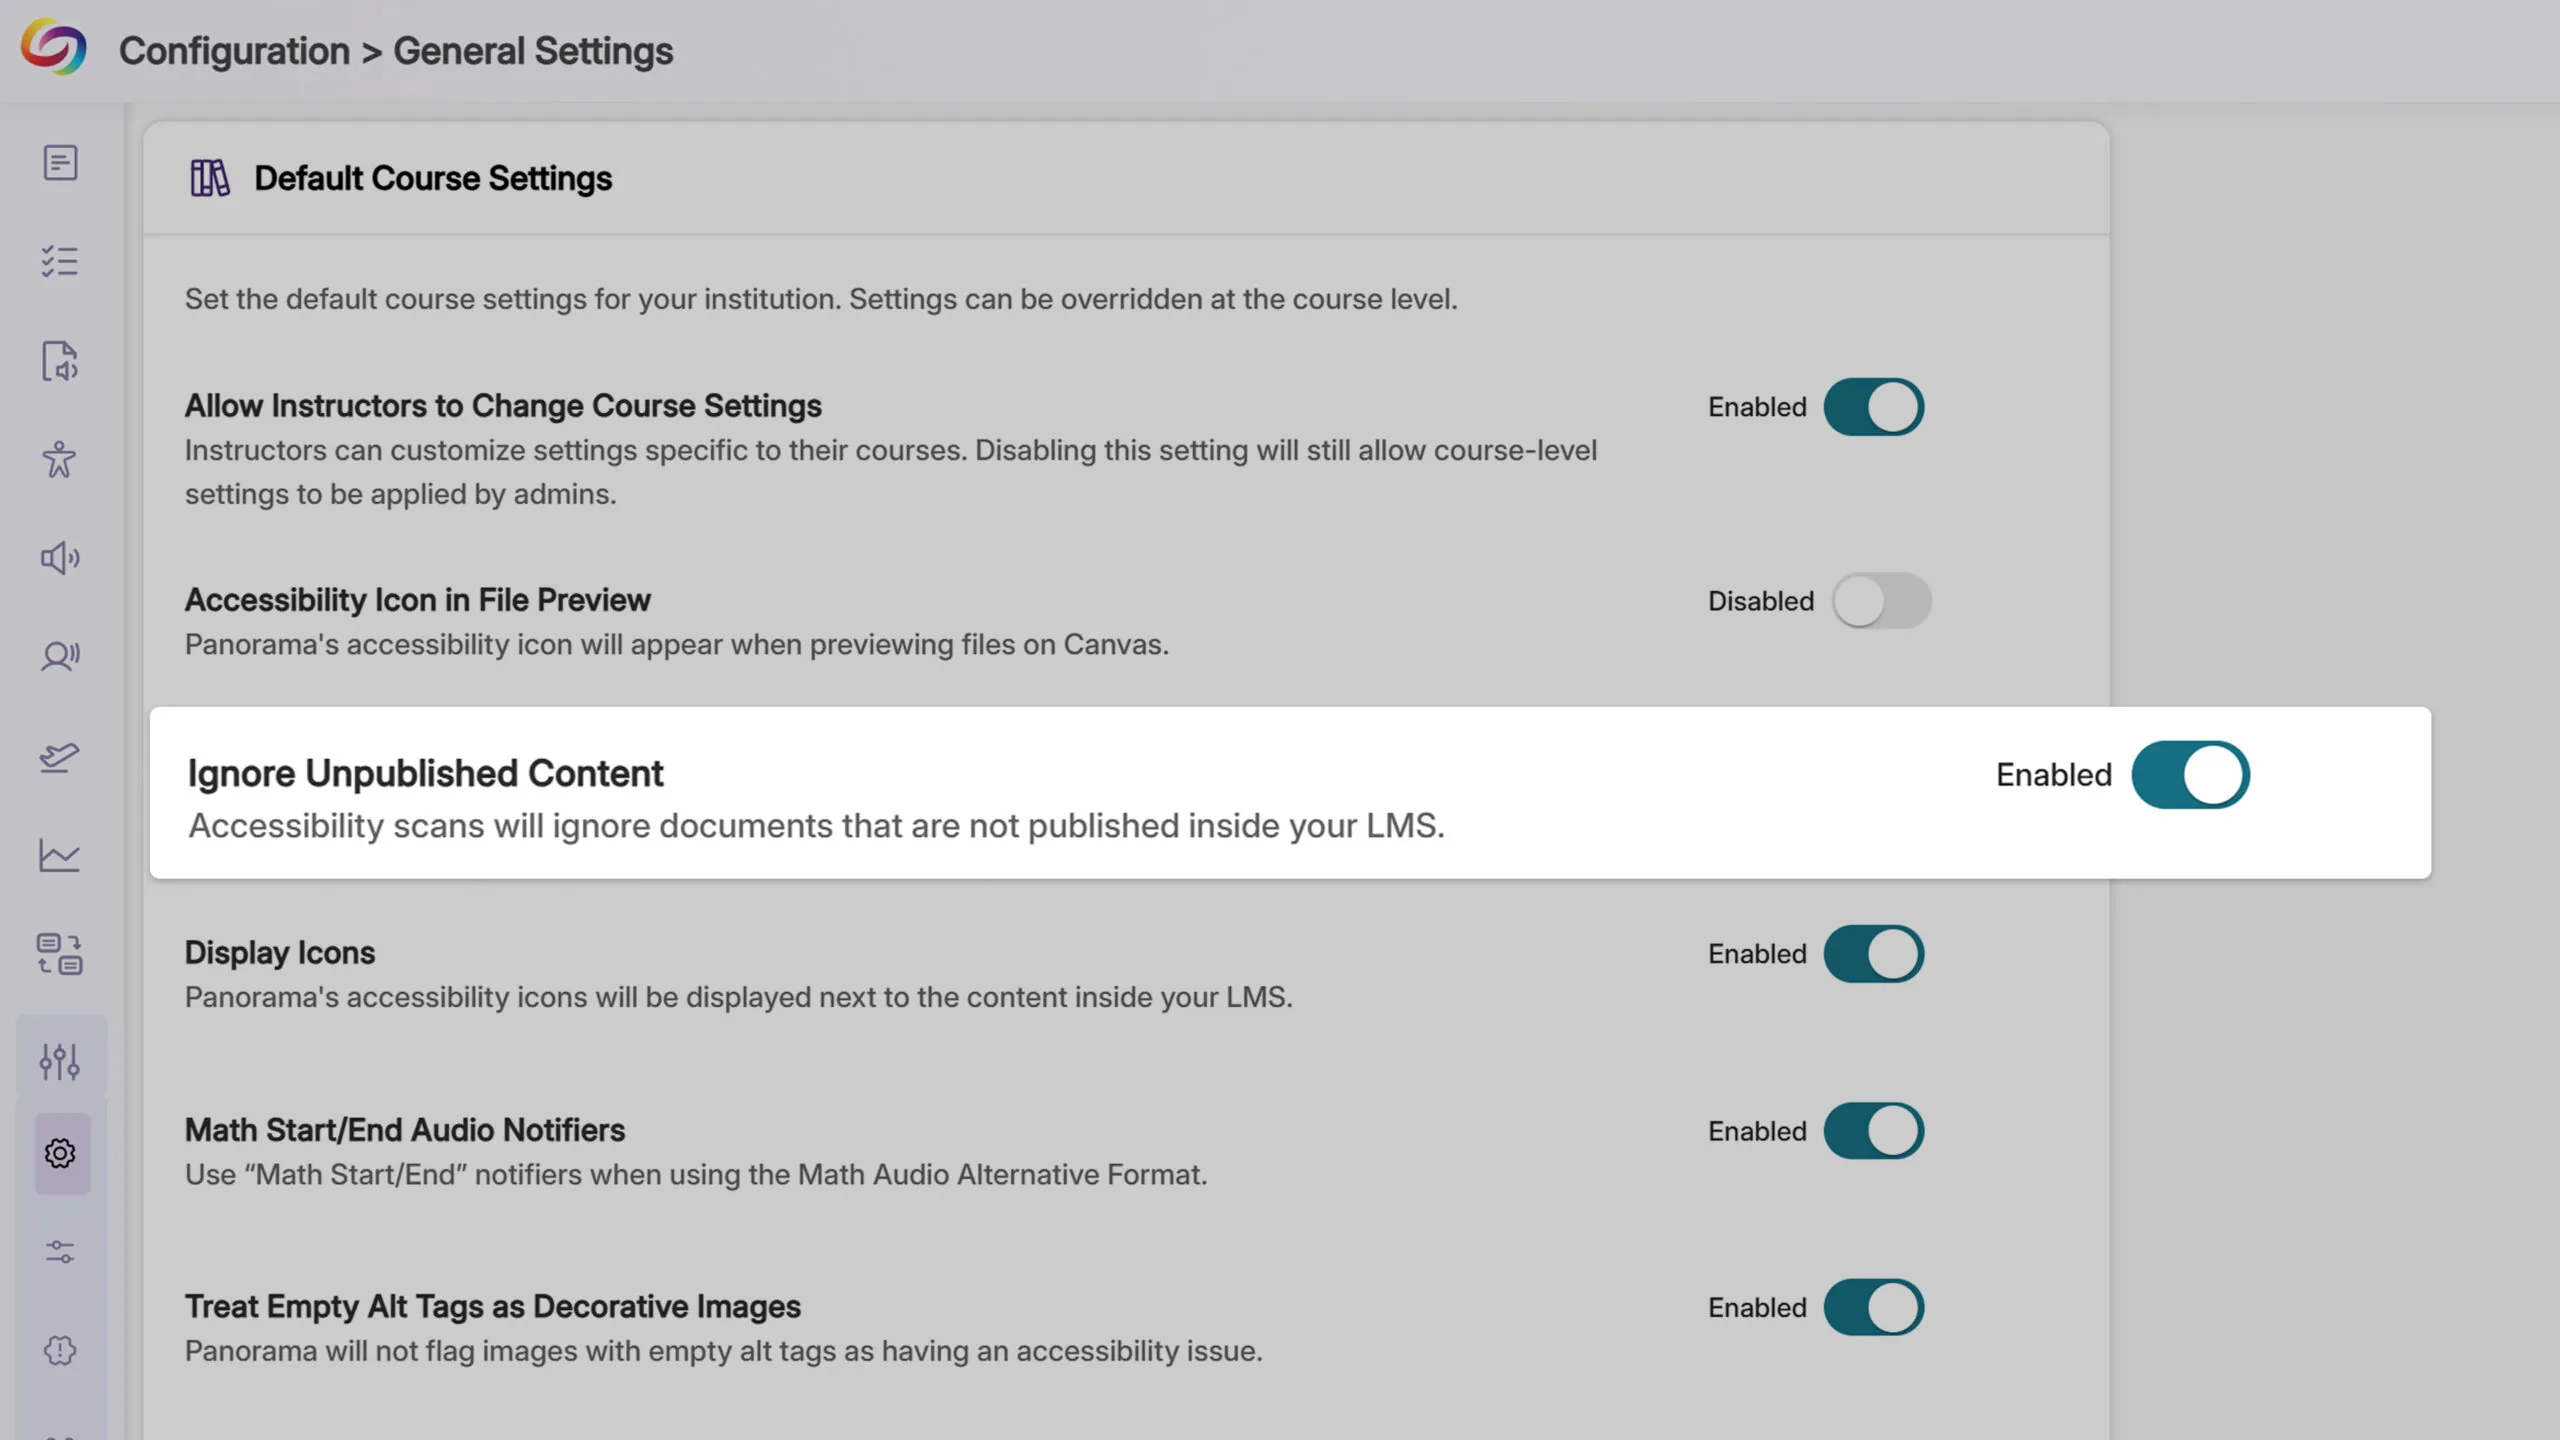Click the horizontal sliders sidebar icon
The image size is (2560, 1440).
(60, 1252)
